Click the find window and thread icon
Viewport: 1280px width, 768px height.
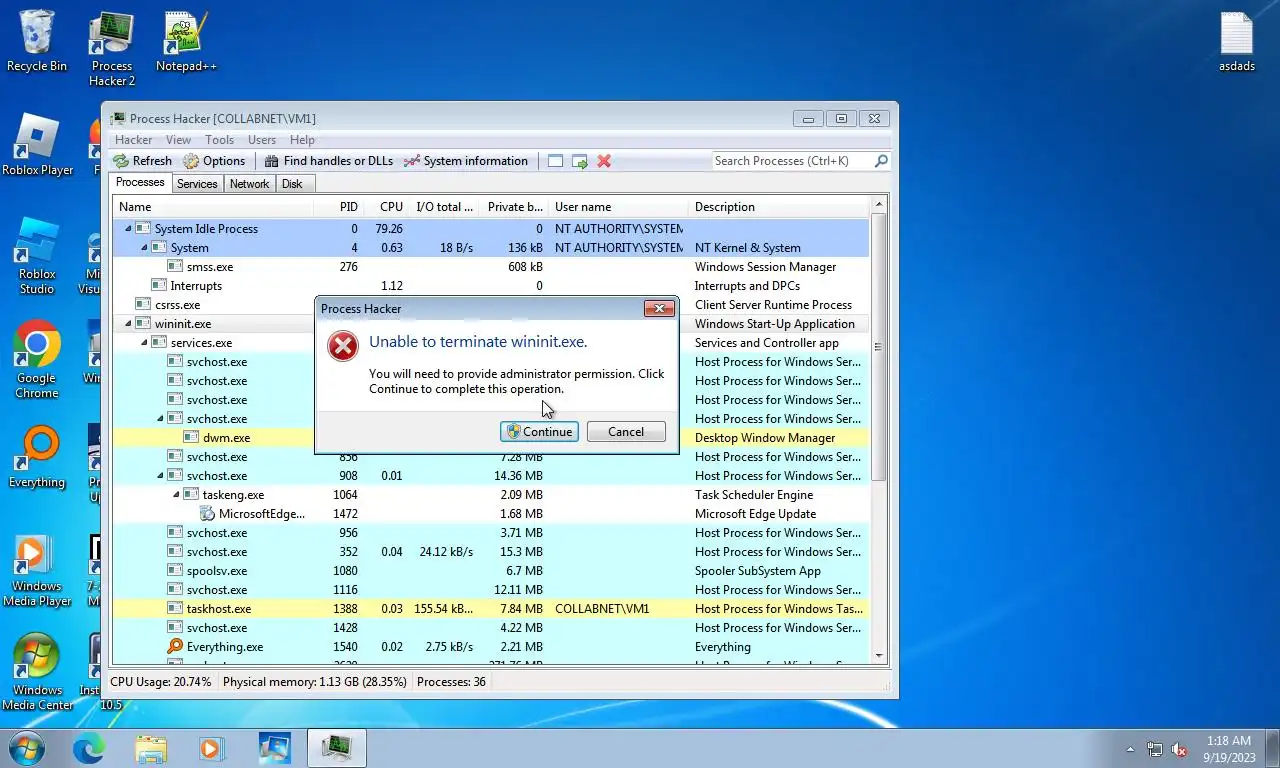click(579, 161)
